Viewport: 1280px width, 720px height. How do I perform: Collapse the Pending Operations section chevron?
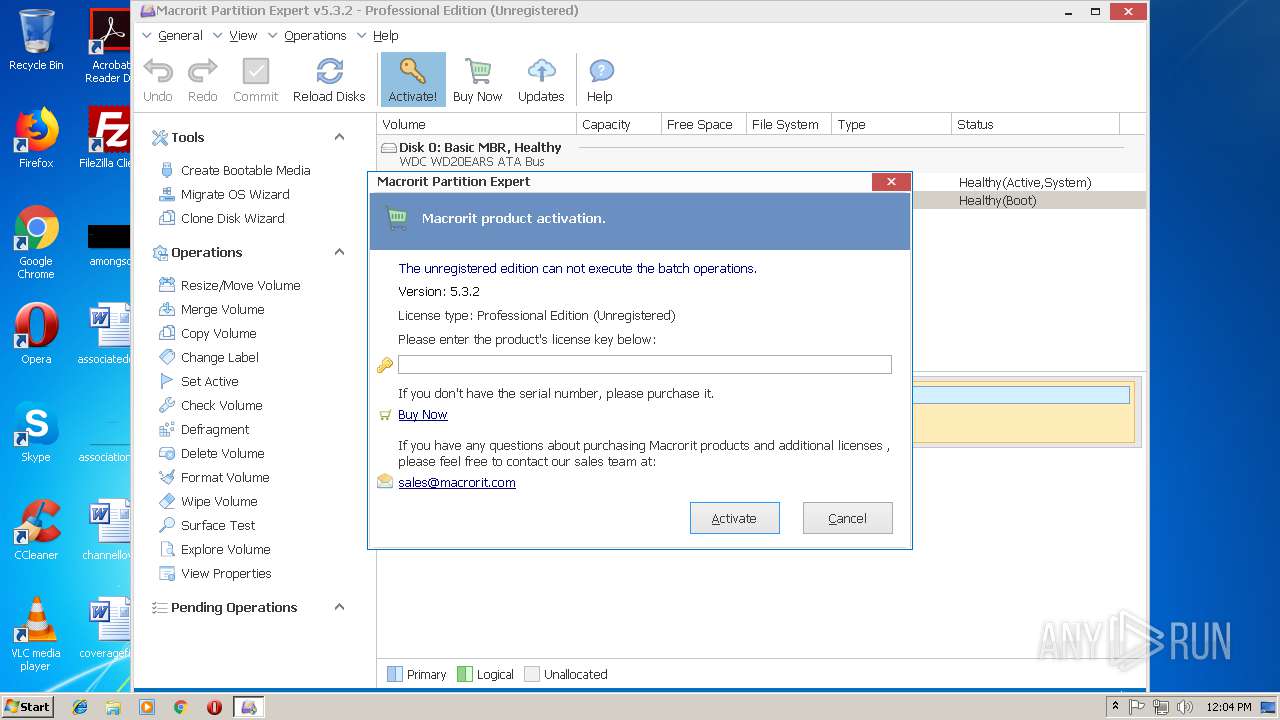tap(339, 607)
